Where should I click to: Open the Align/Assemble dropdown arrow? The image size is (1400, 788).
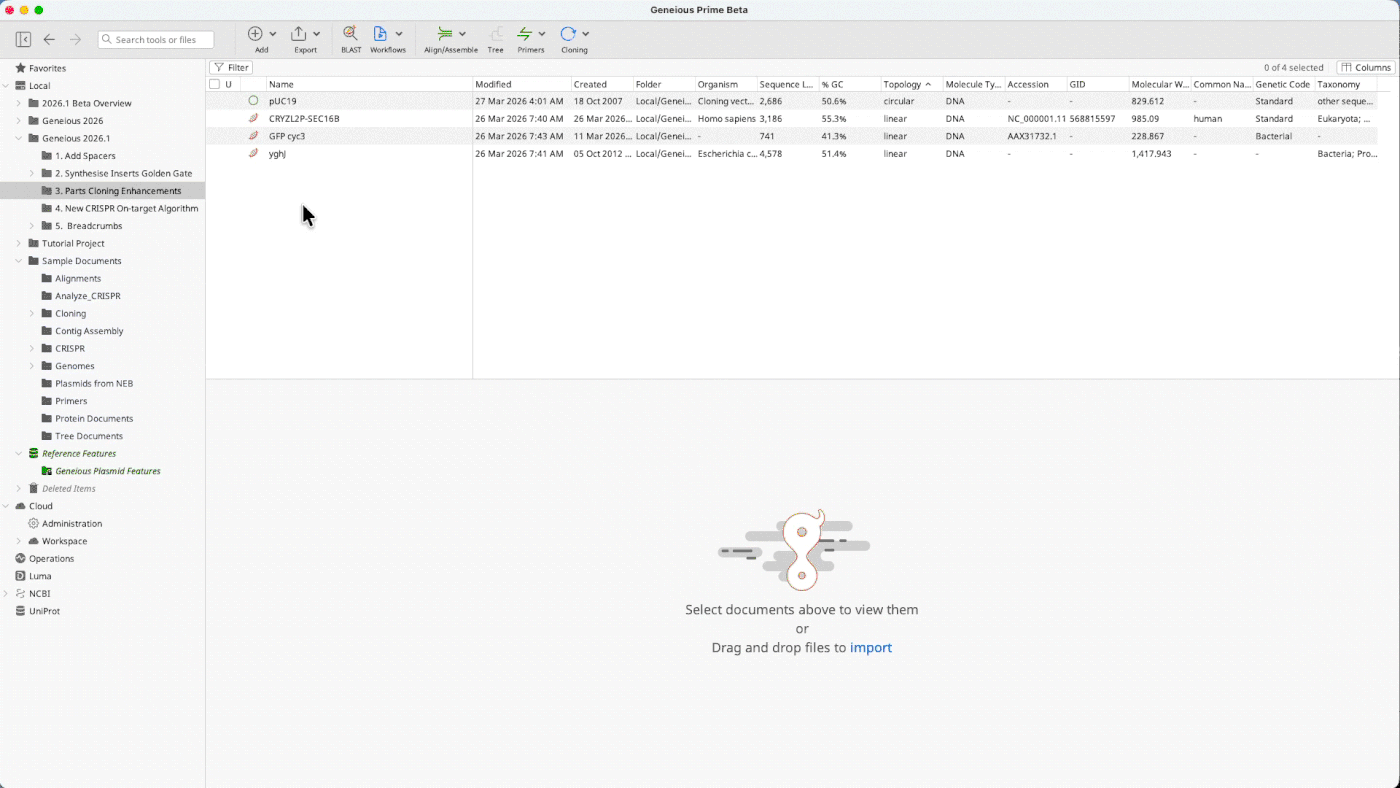coord(462,34)
